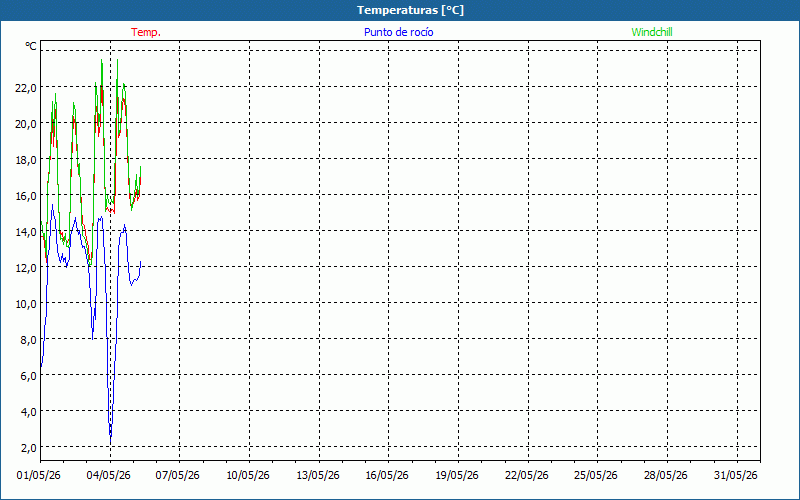Screen dimensions: 800x500
Task: Click the '2,0' y-axis value
Action: tap(28, 447)
